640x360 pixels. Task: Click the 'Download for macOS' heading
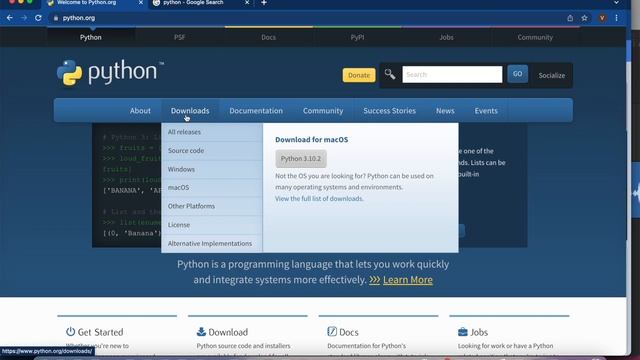311,140
